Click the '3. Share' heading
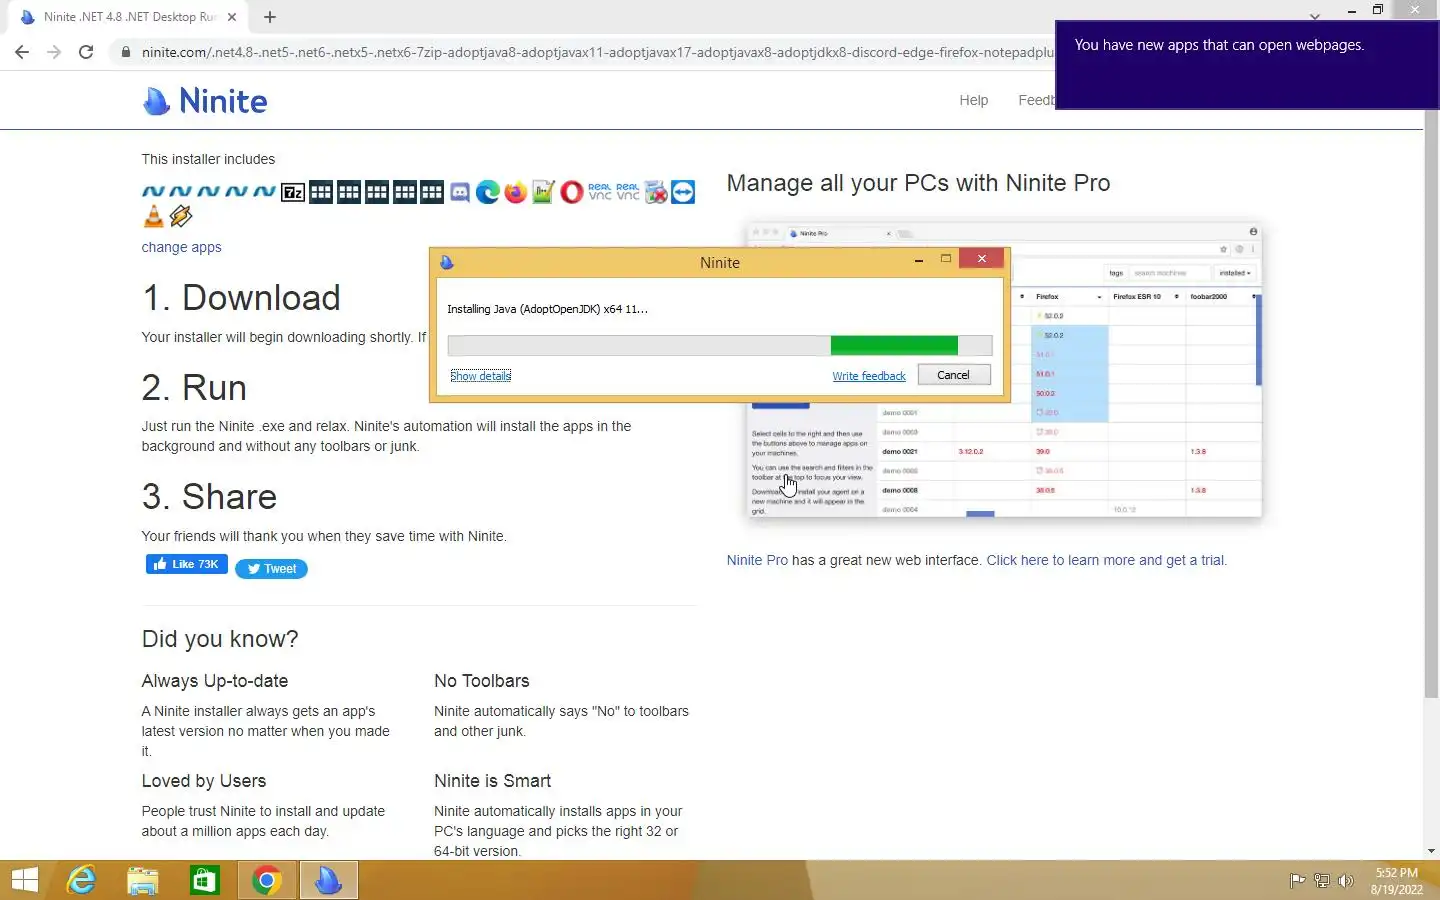 coord(209,497)
